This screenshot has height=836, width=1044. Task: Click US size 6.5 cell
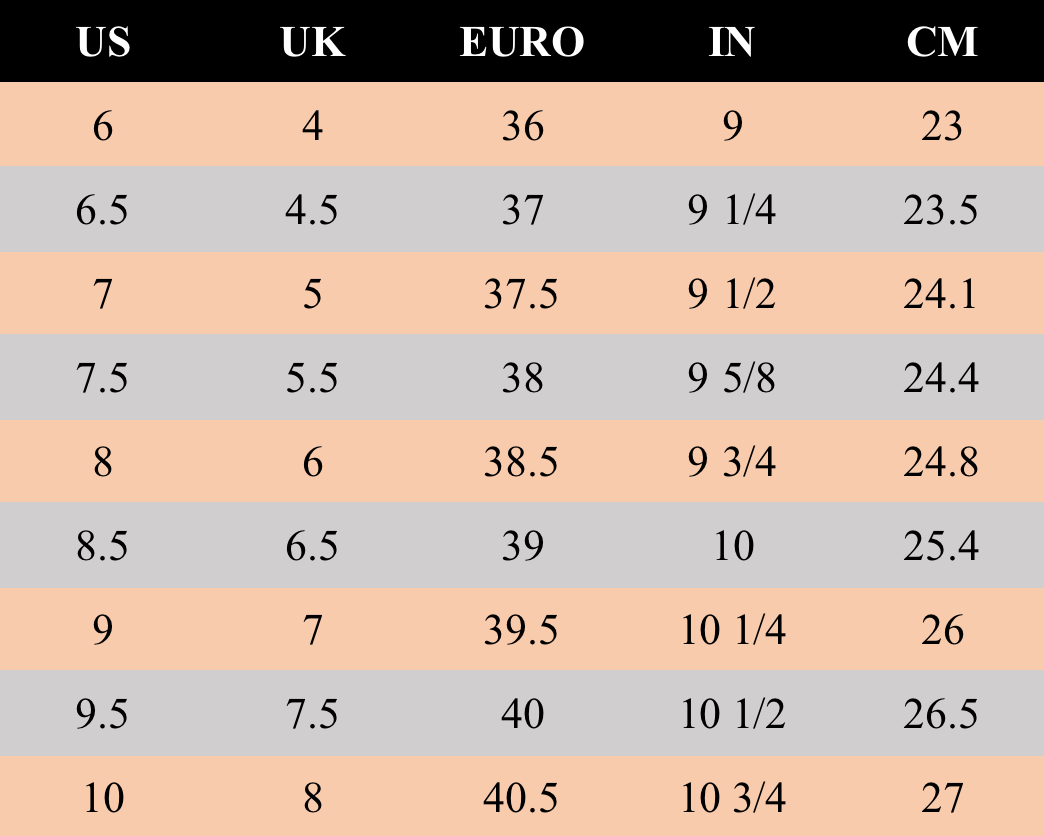(103, 211)
